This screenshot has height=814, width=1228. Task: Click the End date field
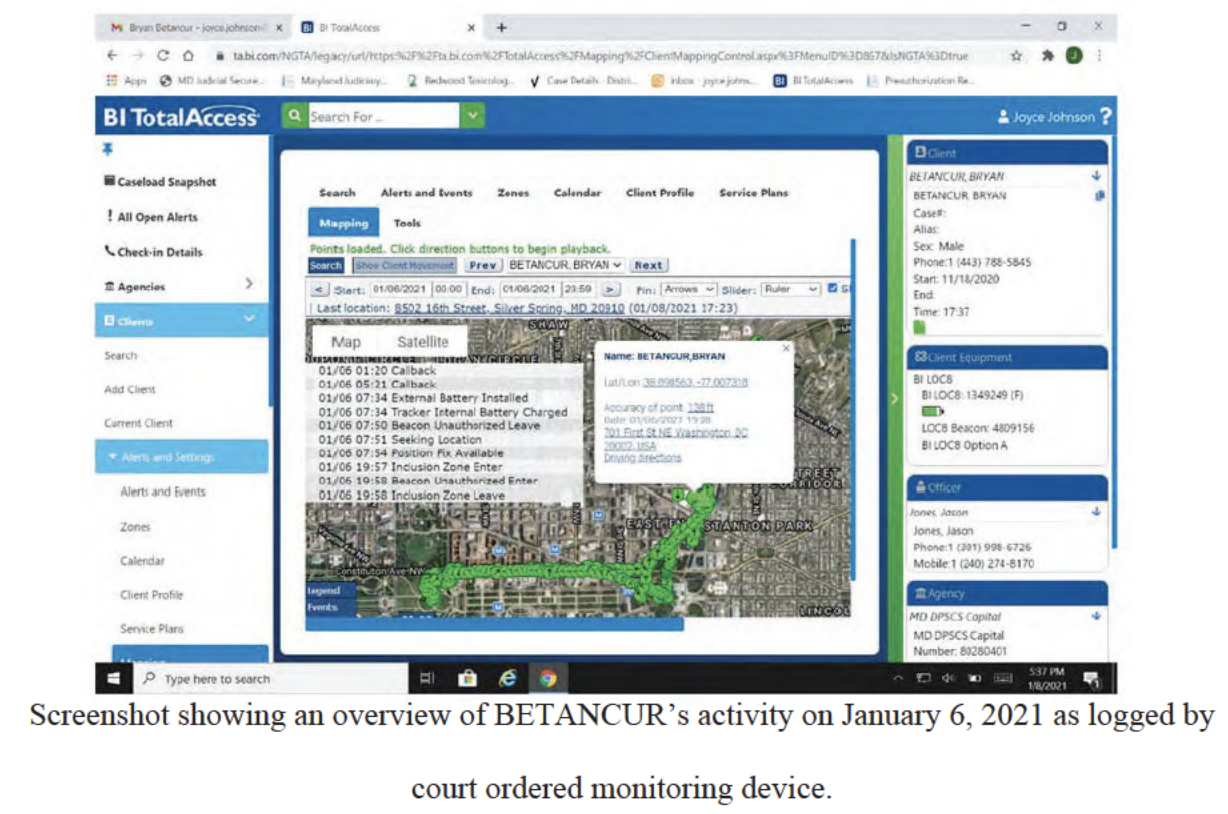click(531, 289)
